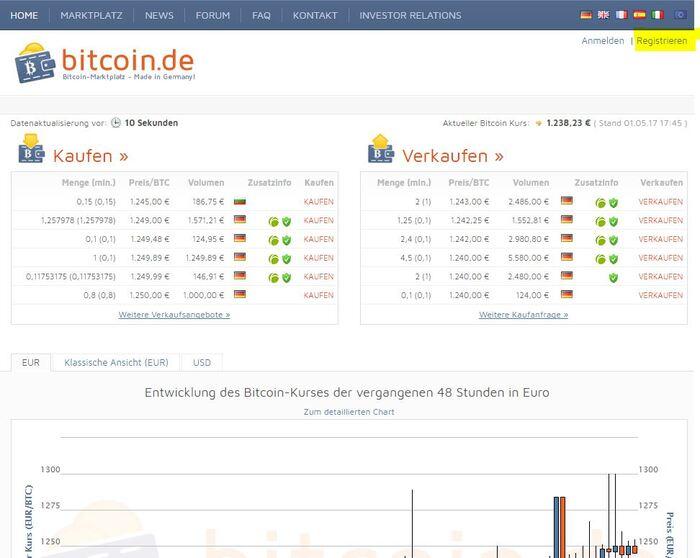
Task: Click the rate trend arrow icon
Action: click(539, 123)
